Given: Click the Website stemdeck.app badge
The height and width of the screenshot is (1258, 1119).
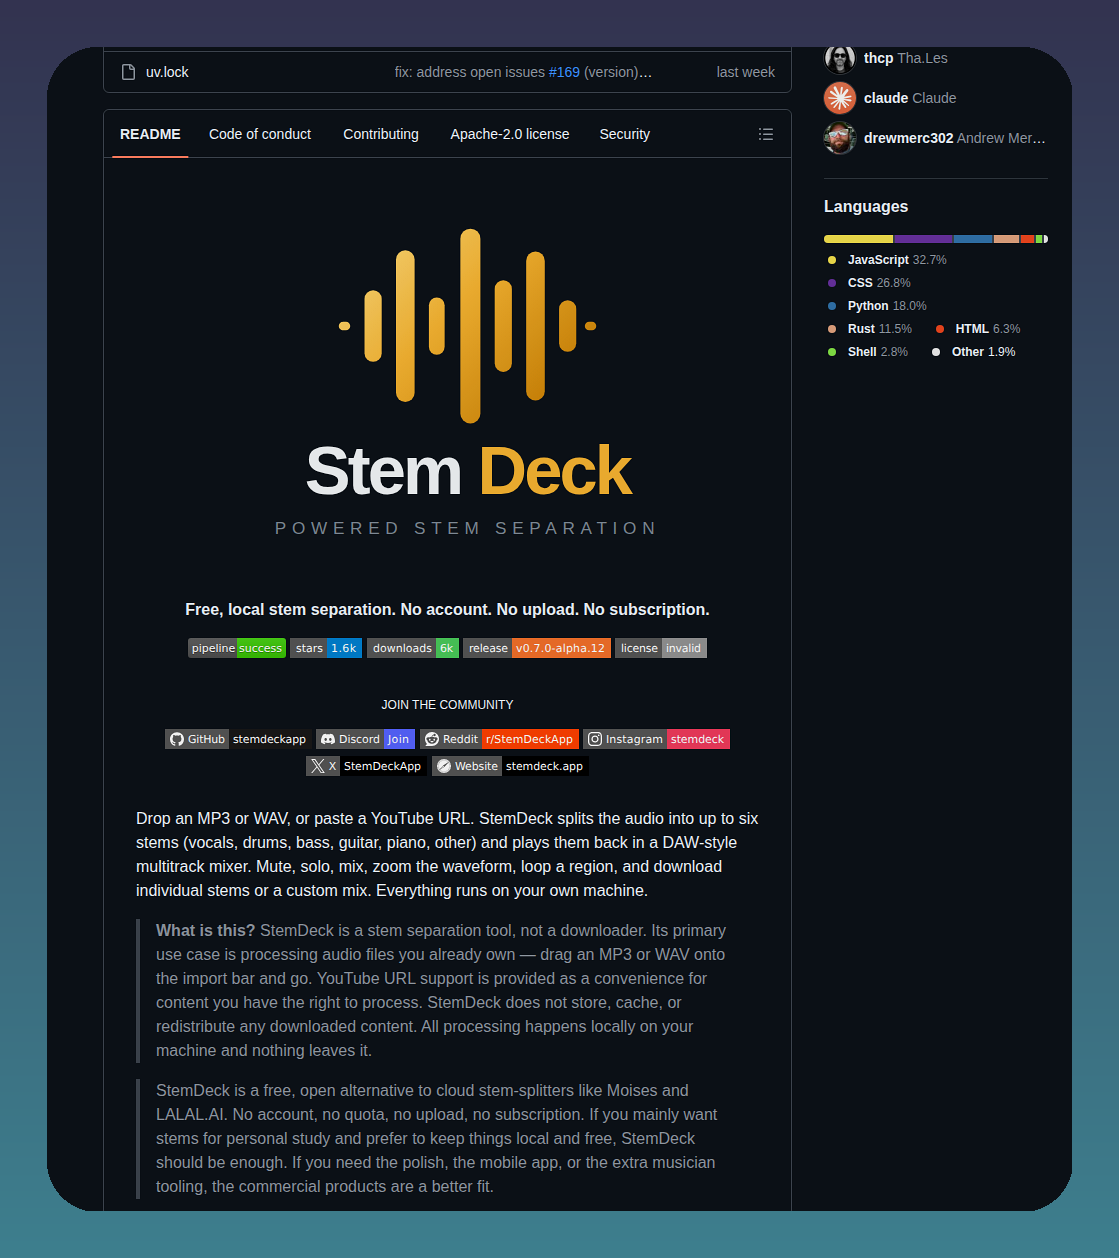Looking at the screenshot, I should tap(510, 766).
